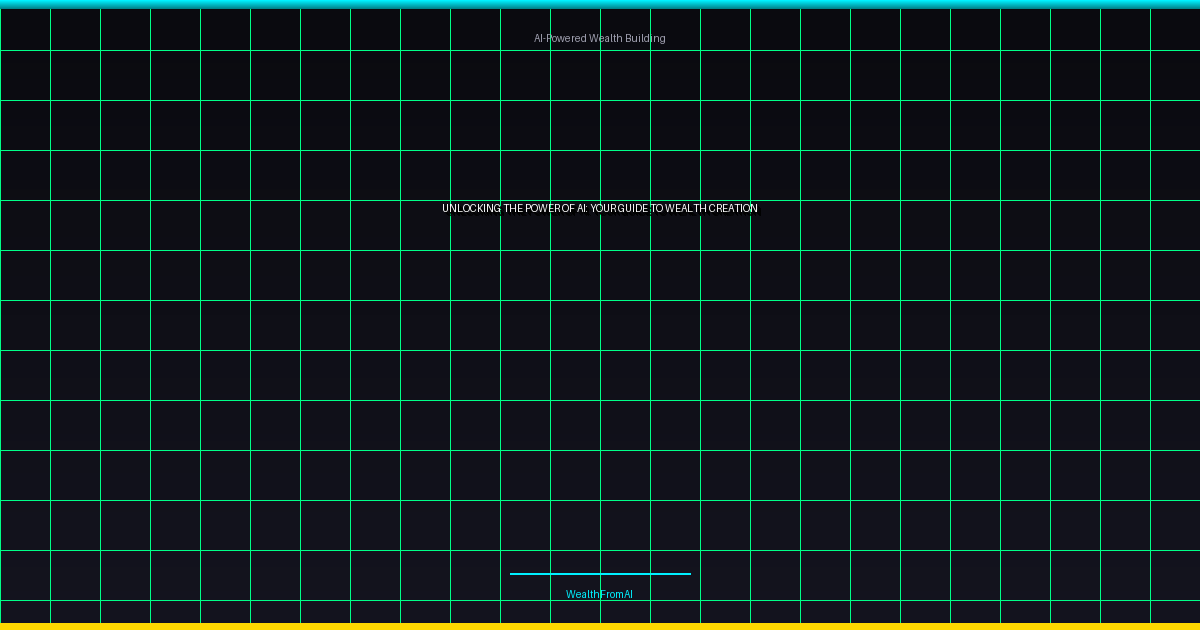Click the word "THE" in the headline
This screenshot has width=1200, height=630.
coord(513,209)
